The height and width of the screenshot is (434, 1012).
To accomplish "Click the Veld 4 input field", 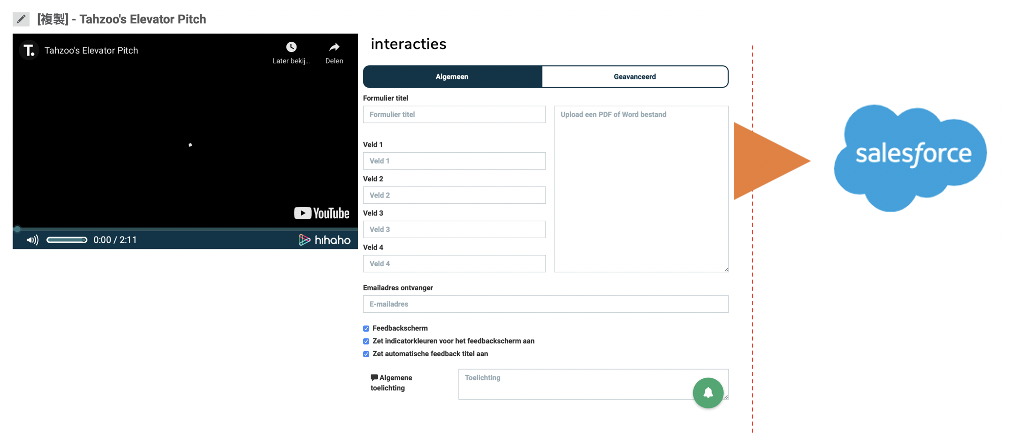I will point(454,264).
